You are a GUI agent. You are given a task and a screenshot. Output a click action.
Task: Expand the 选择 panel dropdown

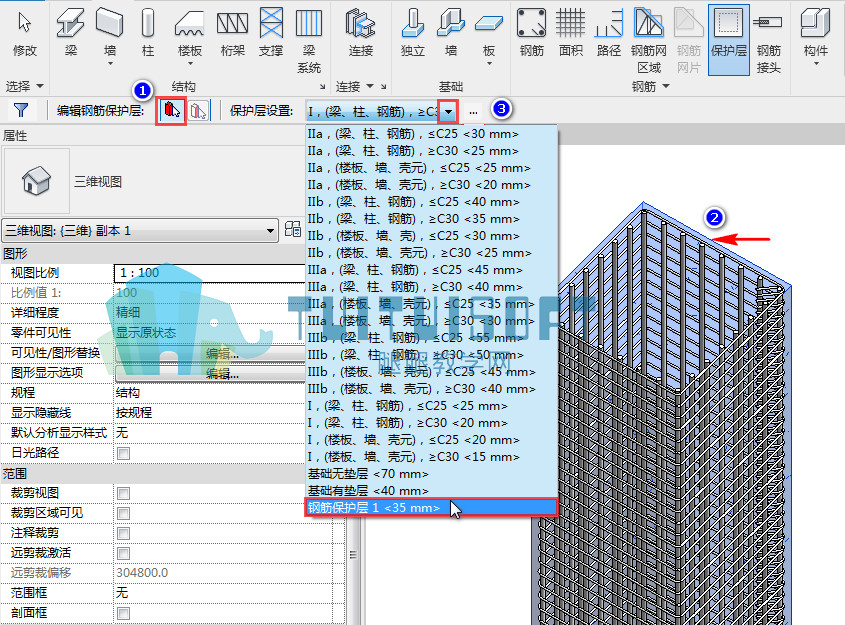pos(40,86)
